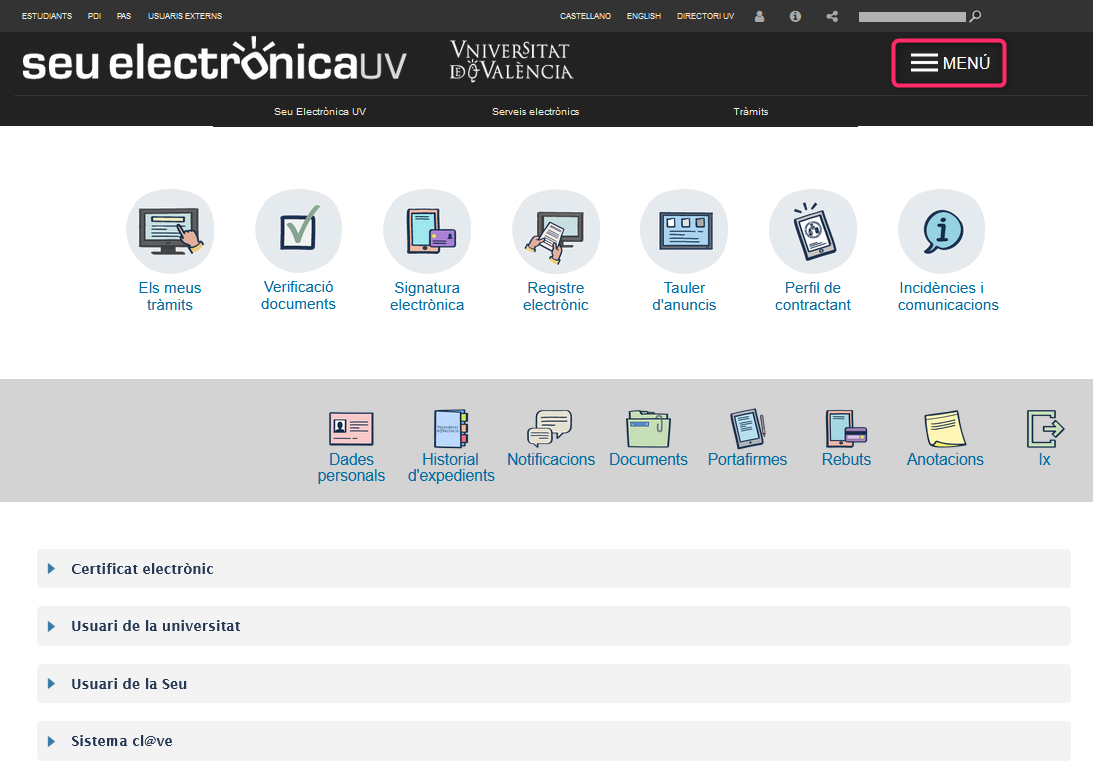Click the Verificació documents checkmark icon
Image resolution: width=1093 pixels, height=784 pixels.
[x=298, y=231]
